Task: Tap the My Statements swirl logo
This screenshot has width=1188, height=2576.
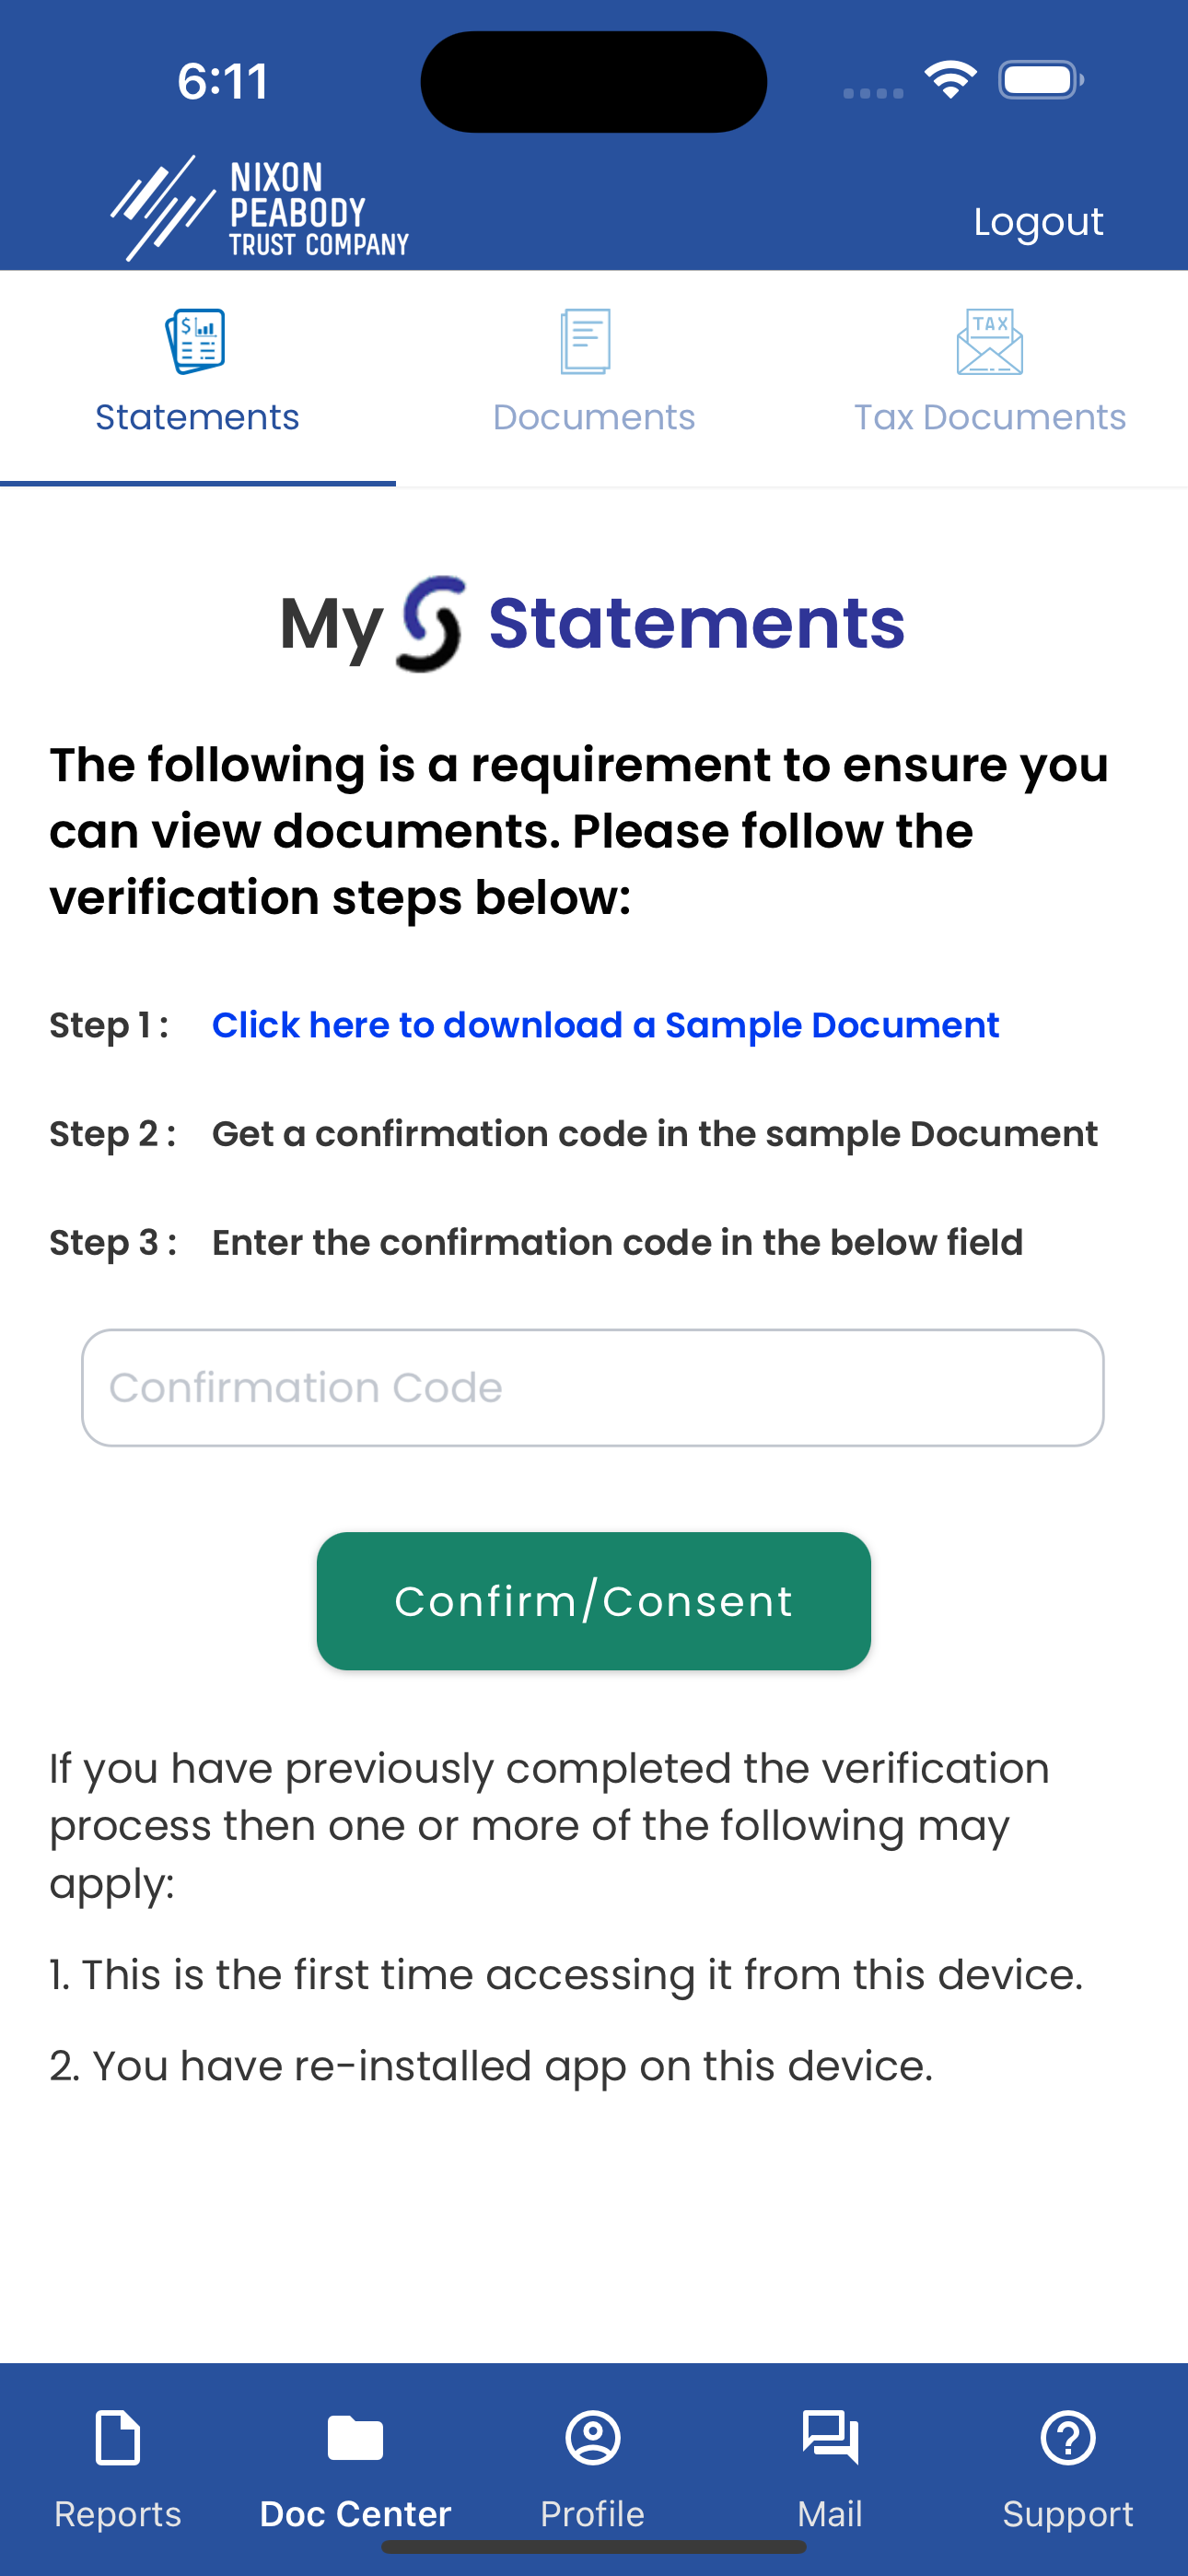Action: pyautogui.click(x=431, y=624)
